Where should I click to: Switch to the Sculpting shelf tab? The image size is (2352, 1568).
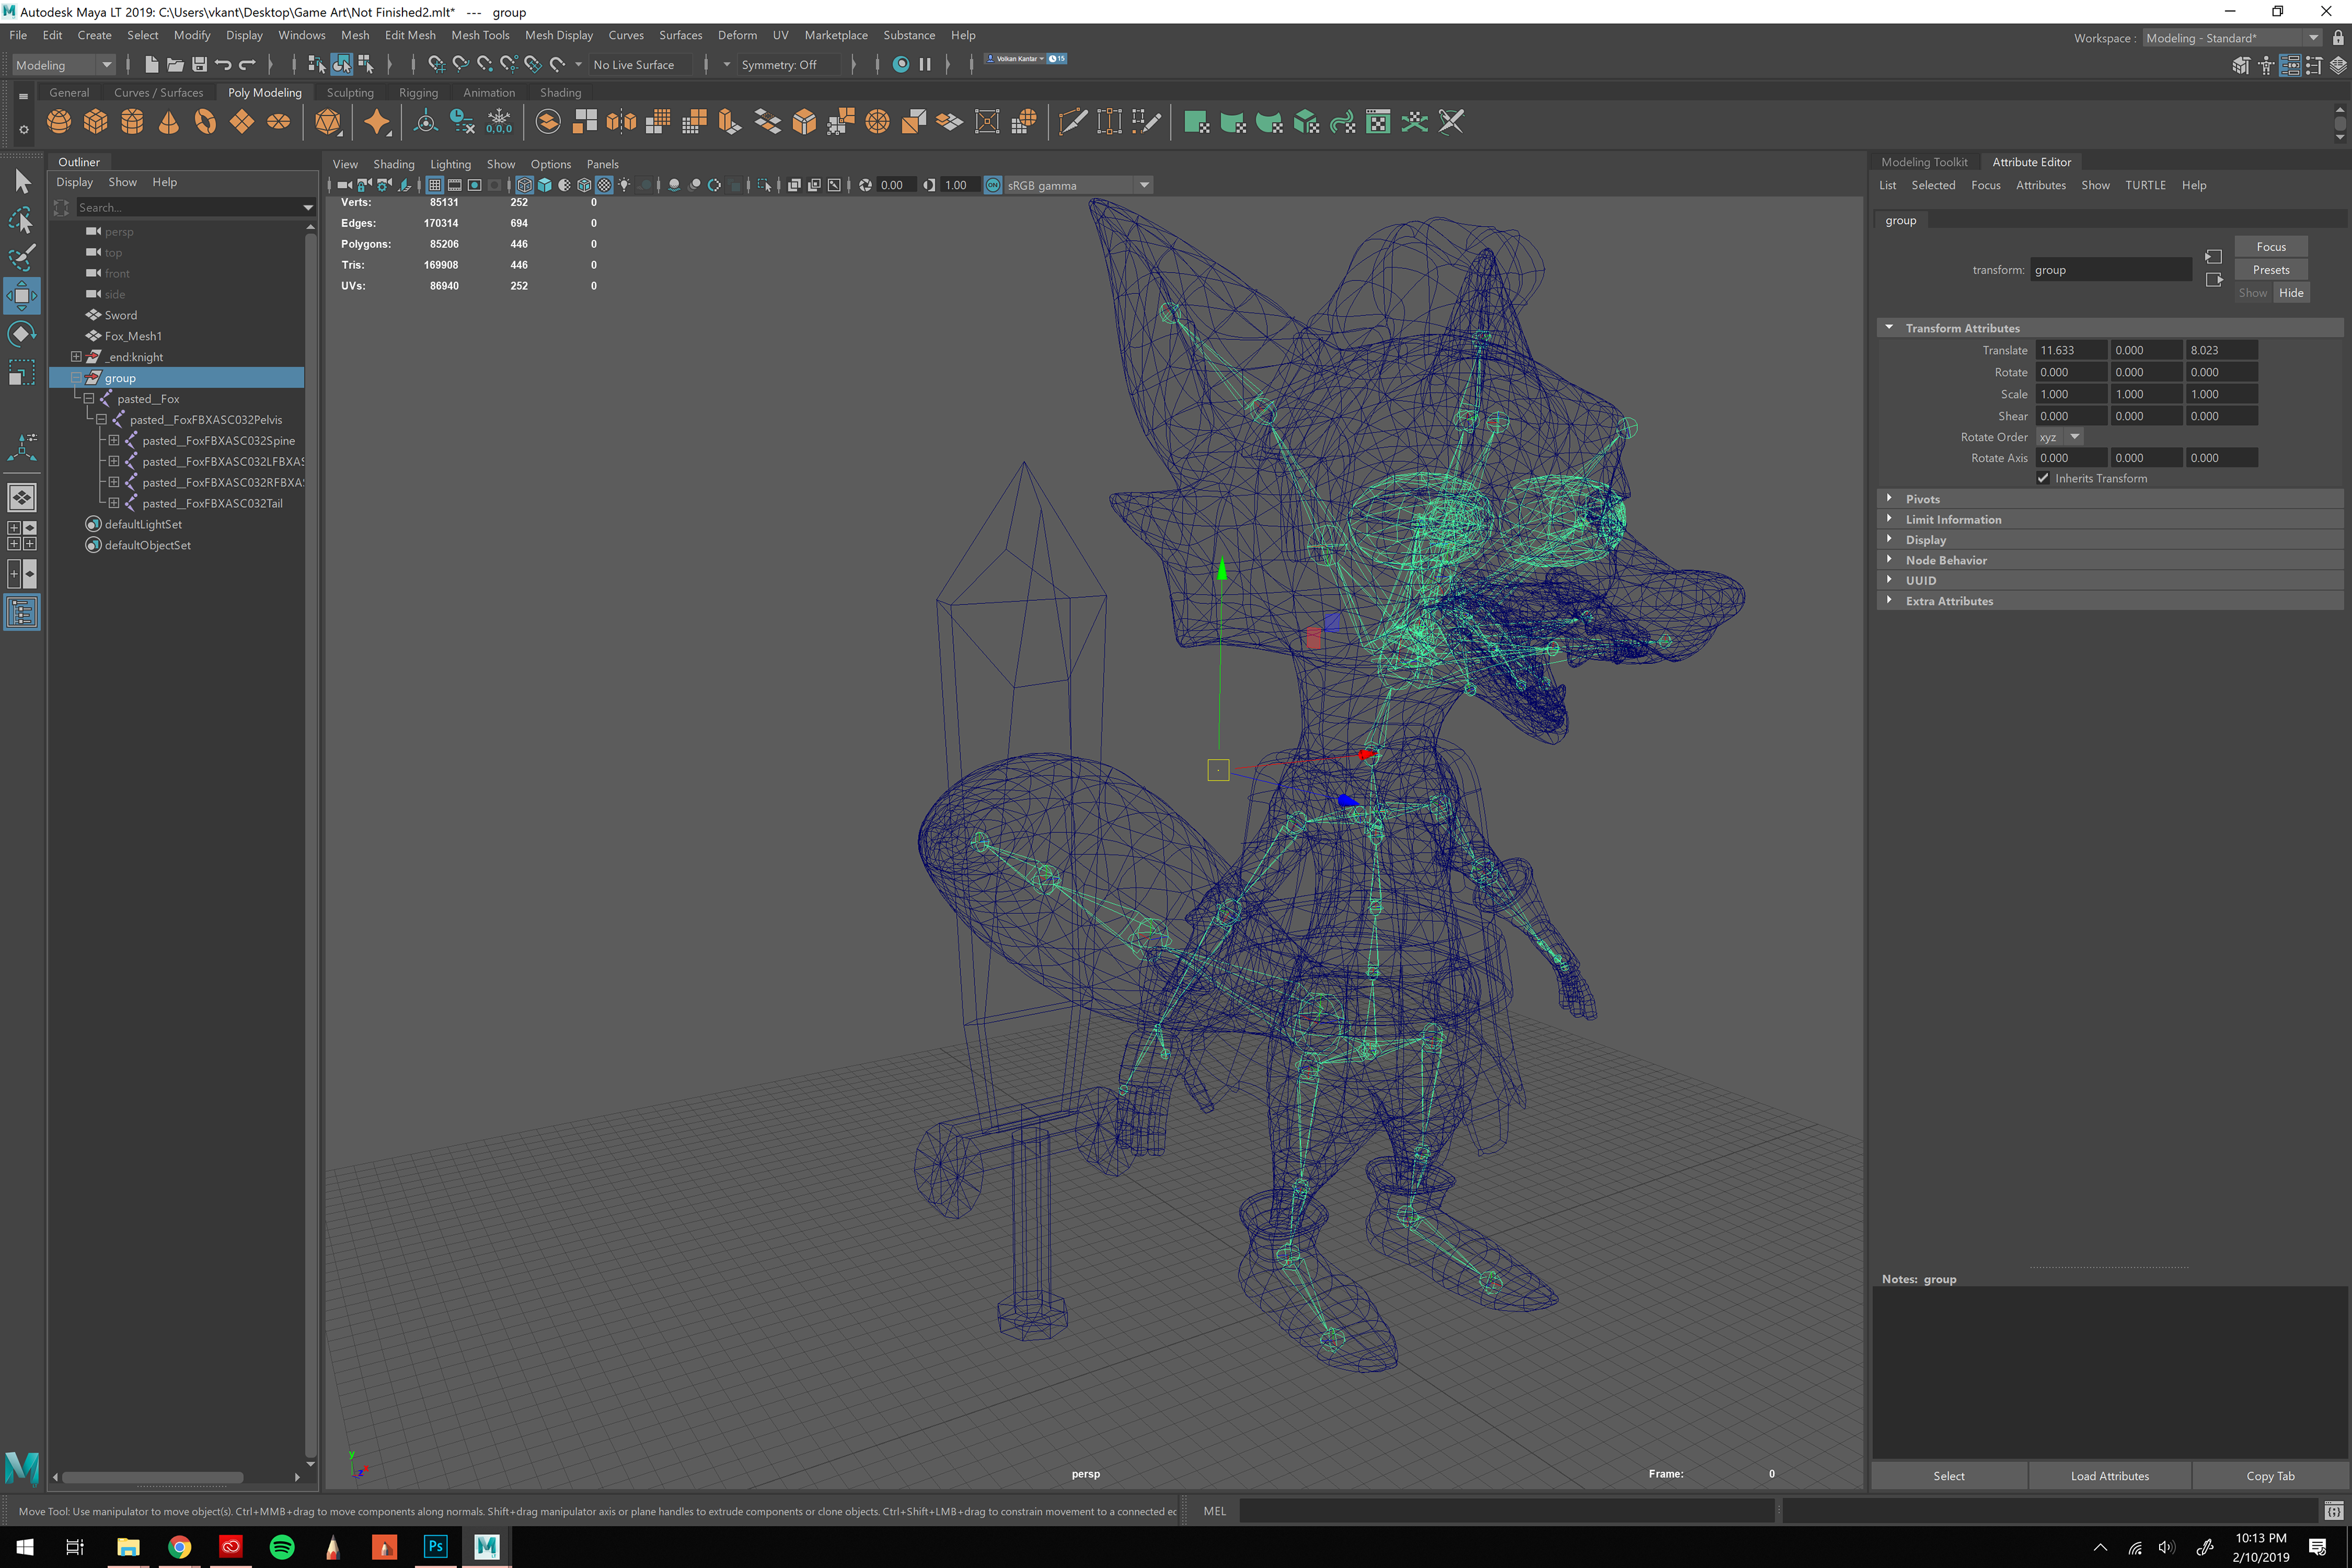tap(350, 92)
